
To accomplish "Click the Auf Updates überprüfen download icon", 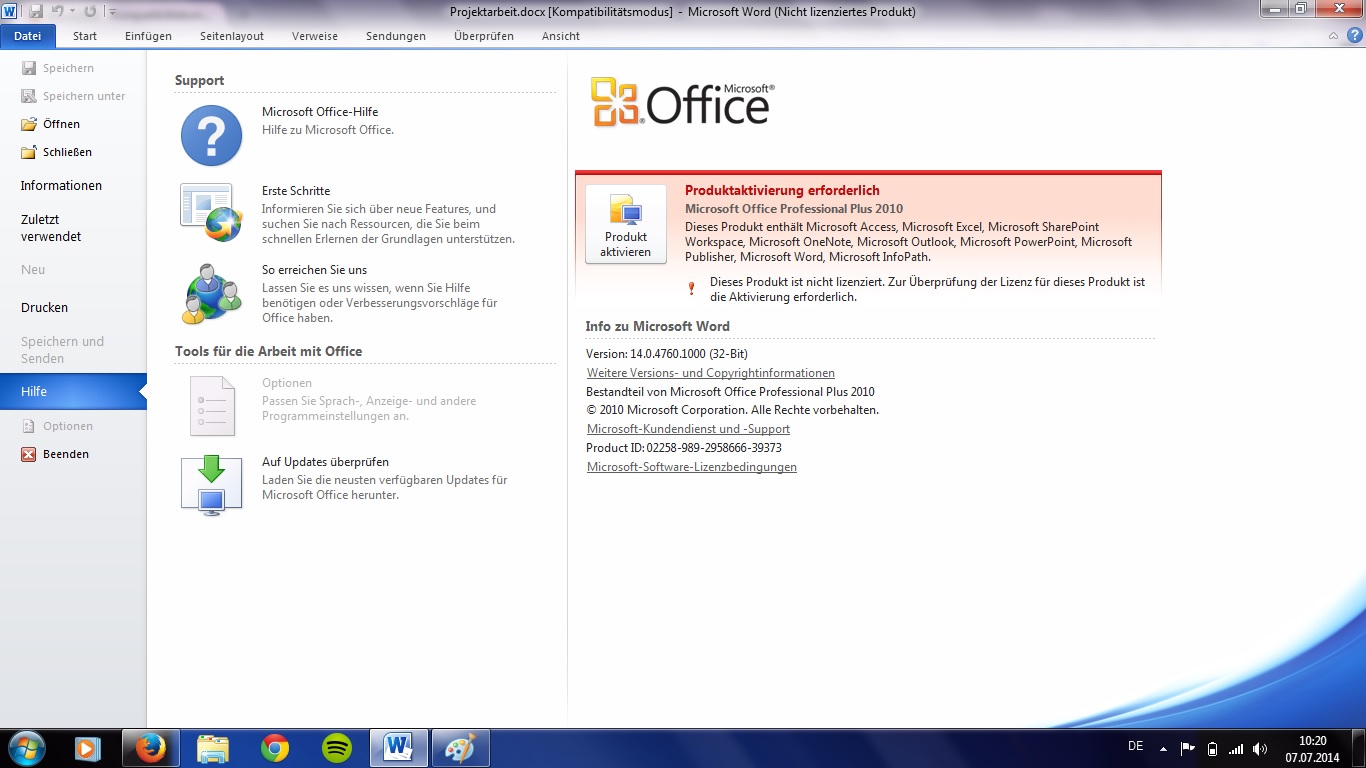I will [x=211, y=484].
